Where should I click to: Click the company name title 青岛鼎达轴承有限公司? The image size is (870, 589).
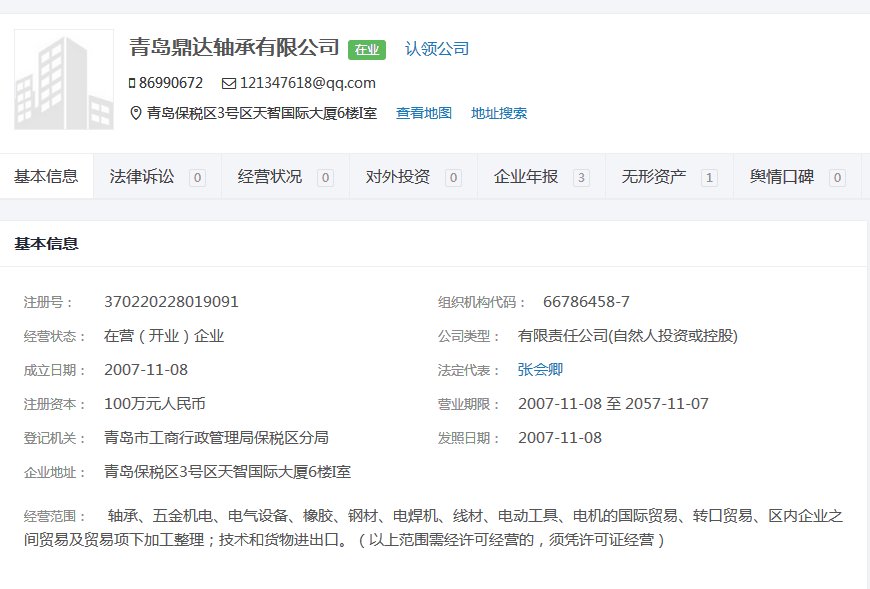click(x=235, y=47)
